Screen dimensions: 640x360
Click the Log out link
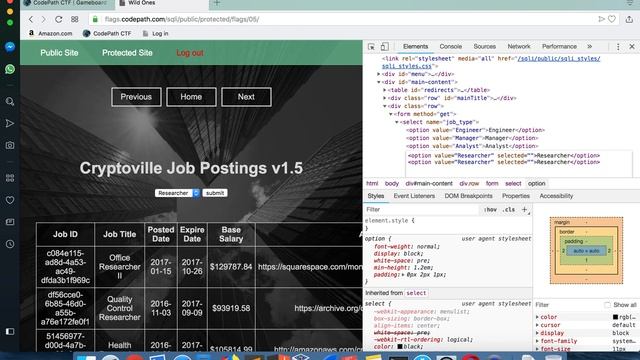click(190, 53)
